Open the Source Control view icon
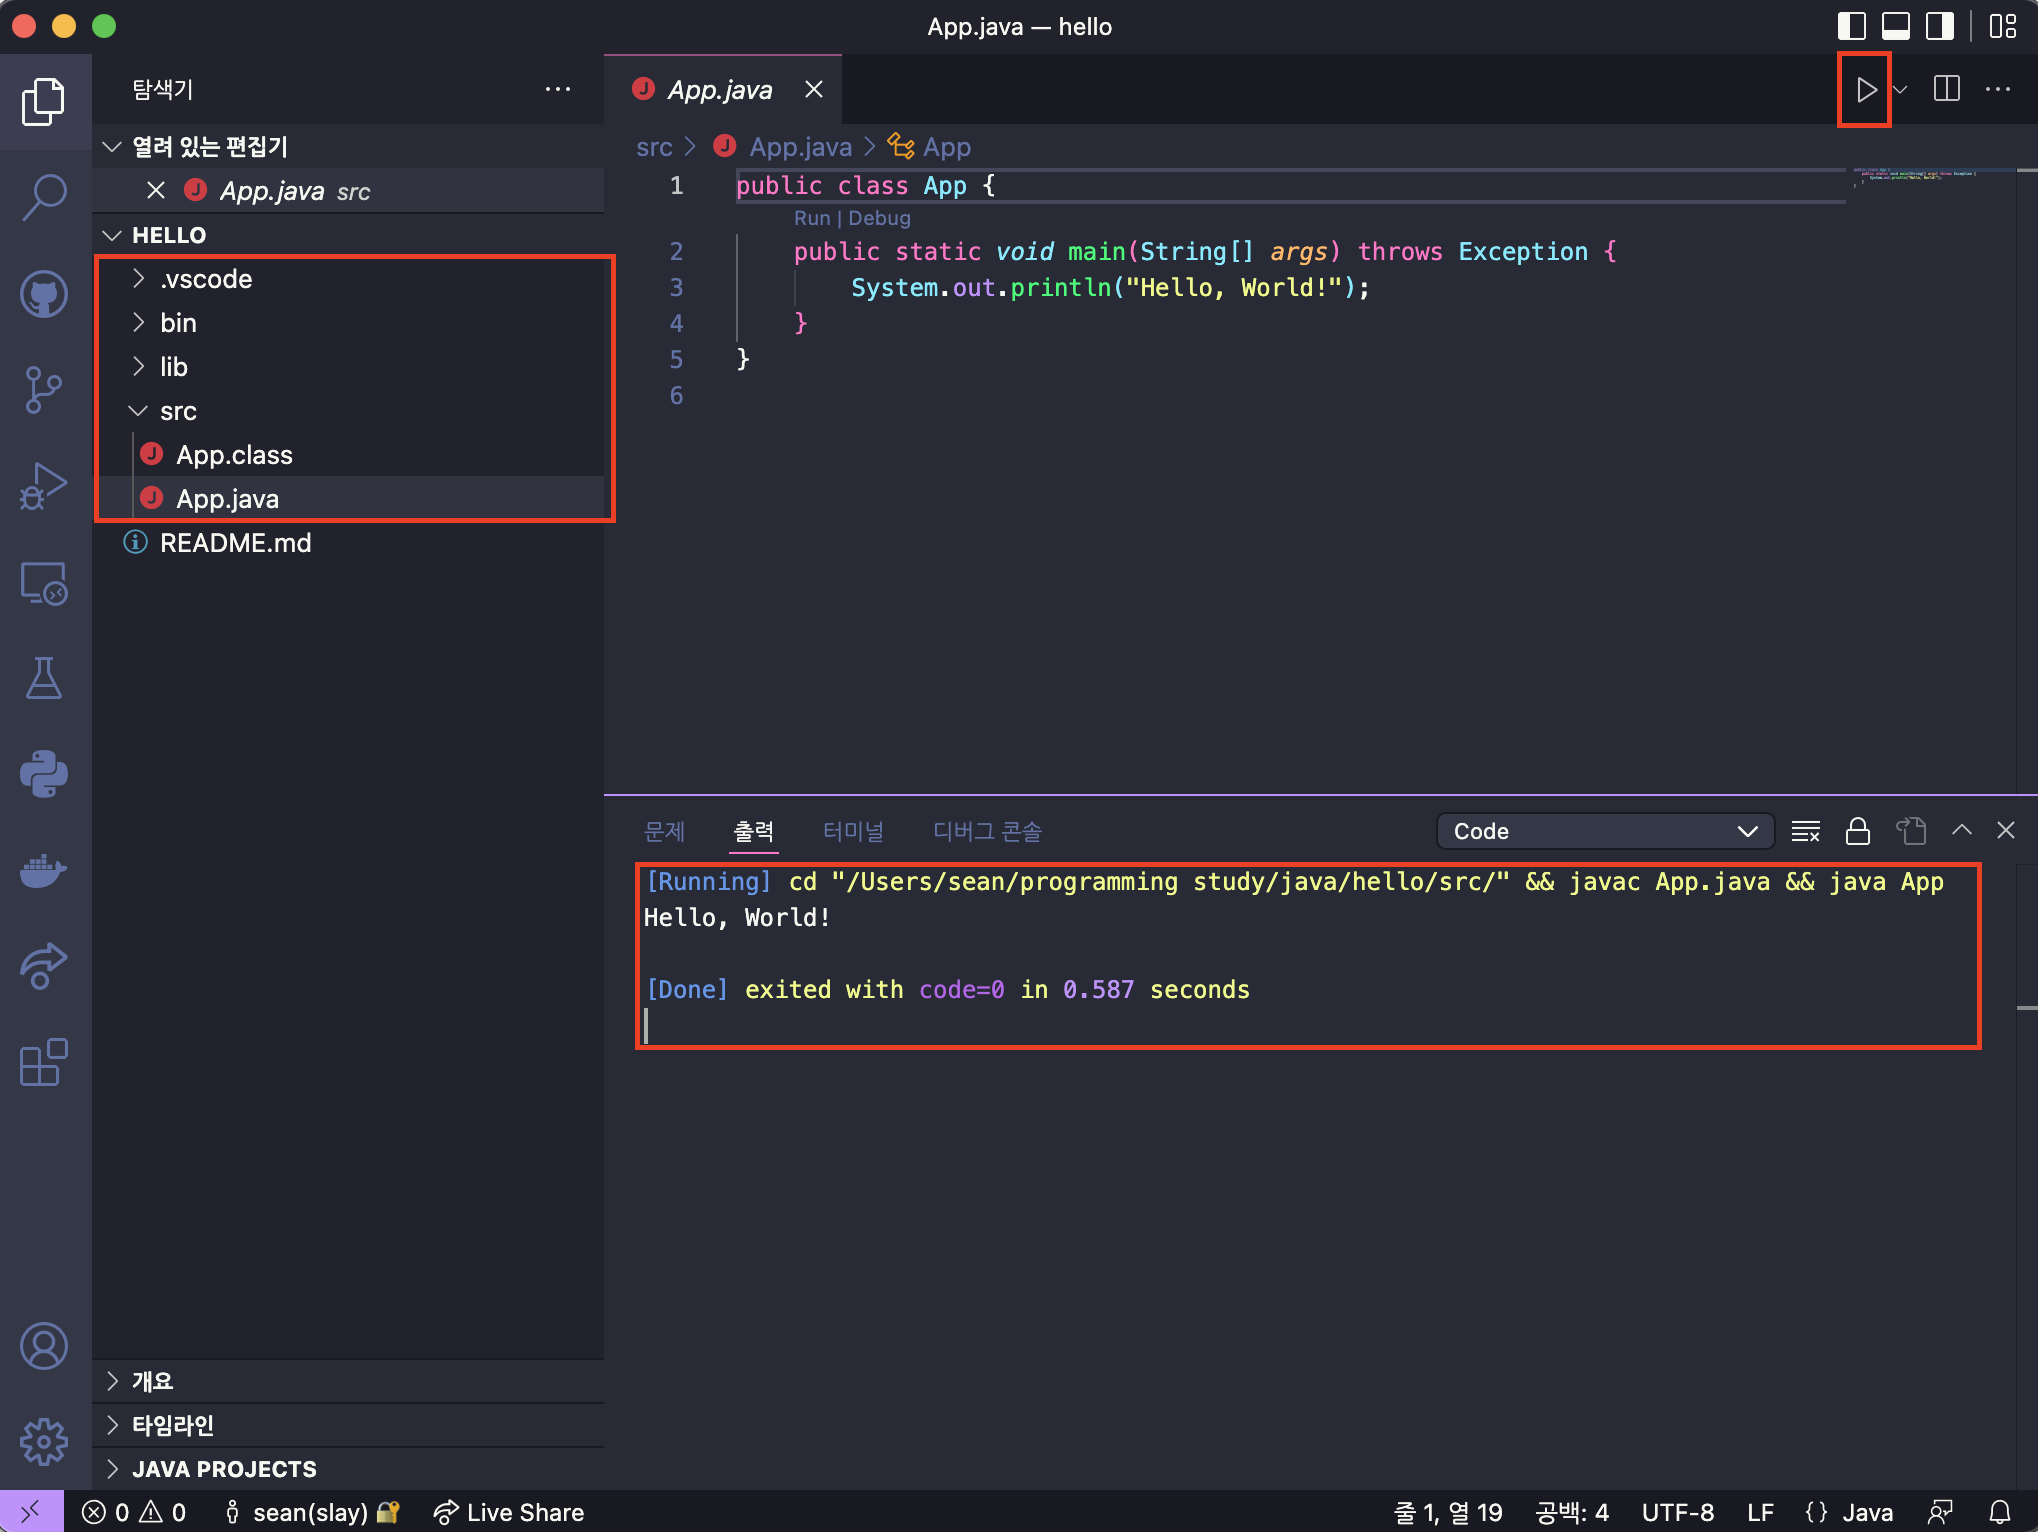2038x1532 pixels. click(44, 390)
